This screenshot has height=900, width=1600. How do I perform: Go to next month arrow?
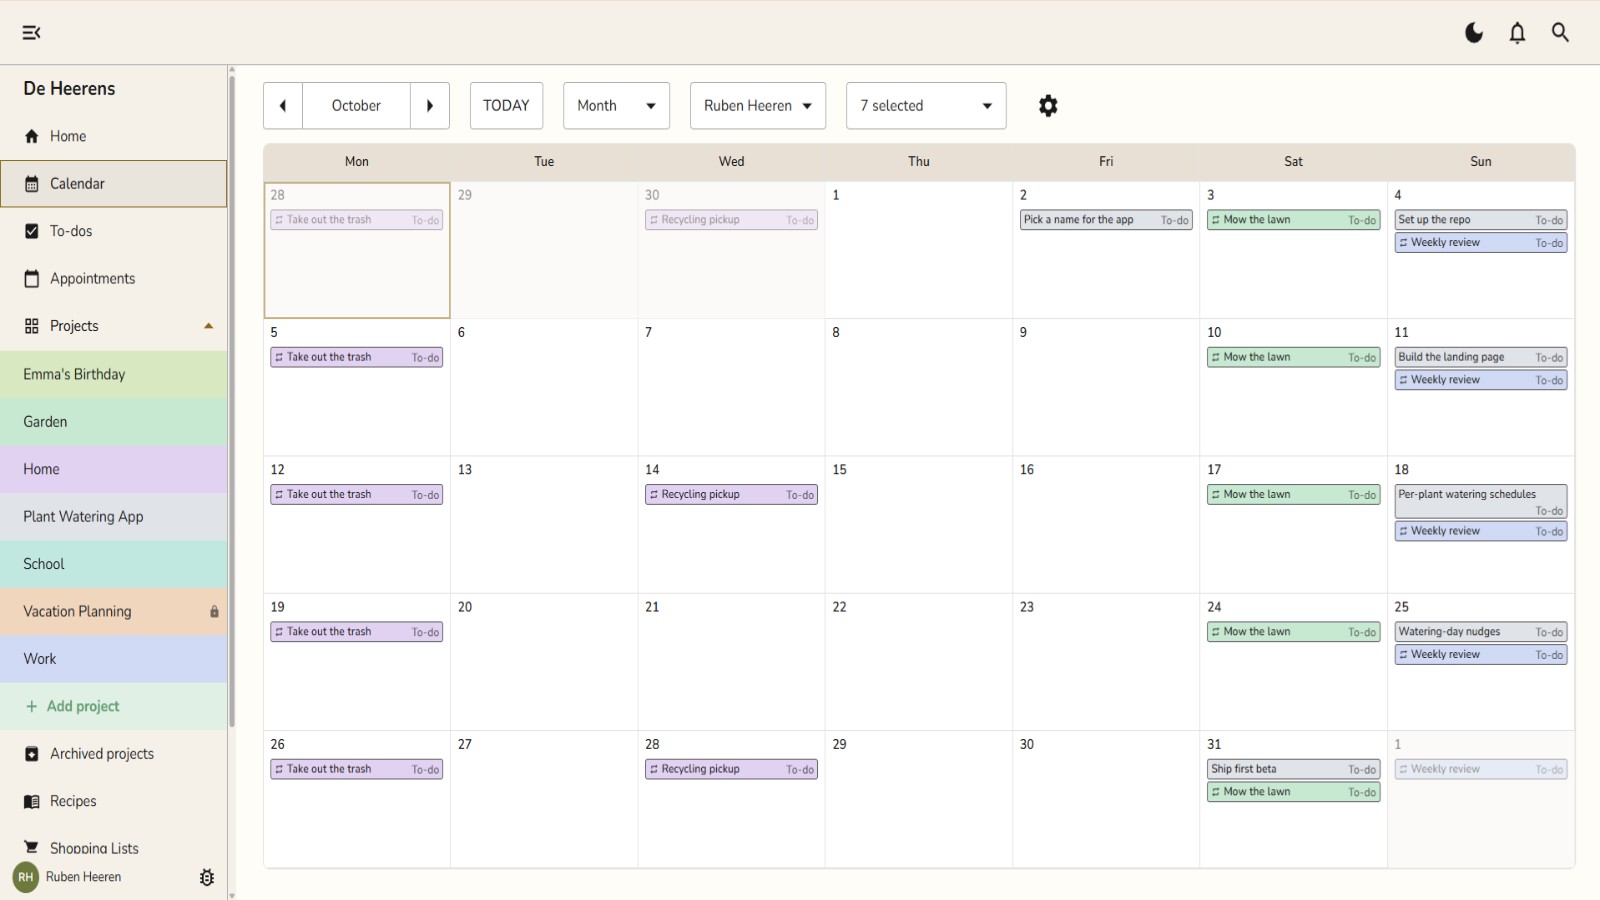pos(430,106)
